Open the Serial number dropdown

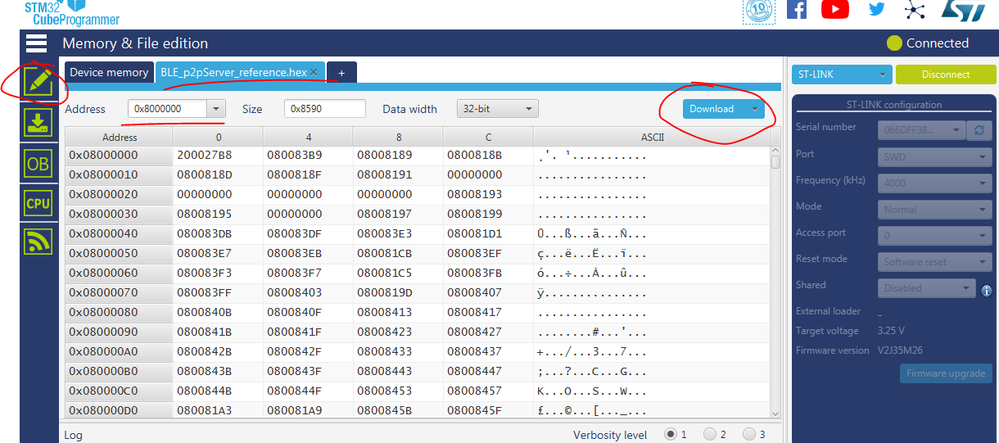[921, 130]
